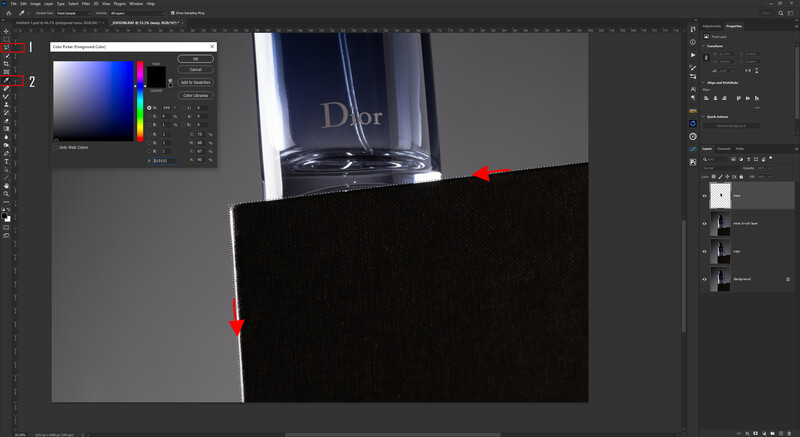Image resolution: width=800 pixels, height=437 pixels.
Task: Click lock all icon in Layers lock row
Action: point(742,176)
